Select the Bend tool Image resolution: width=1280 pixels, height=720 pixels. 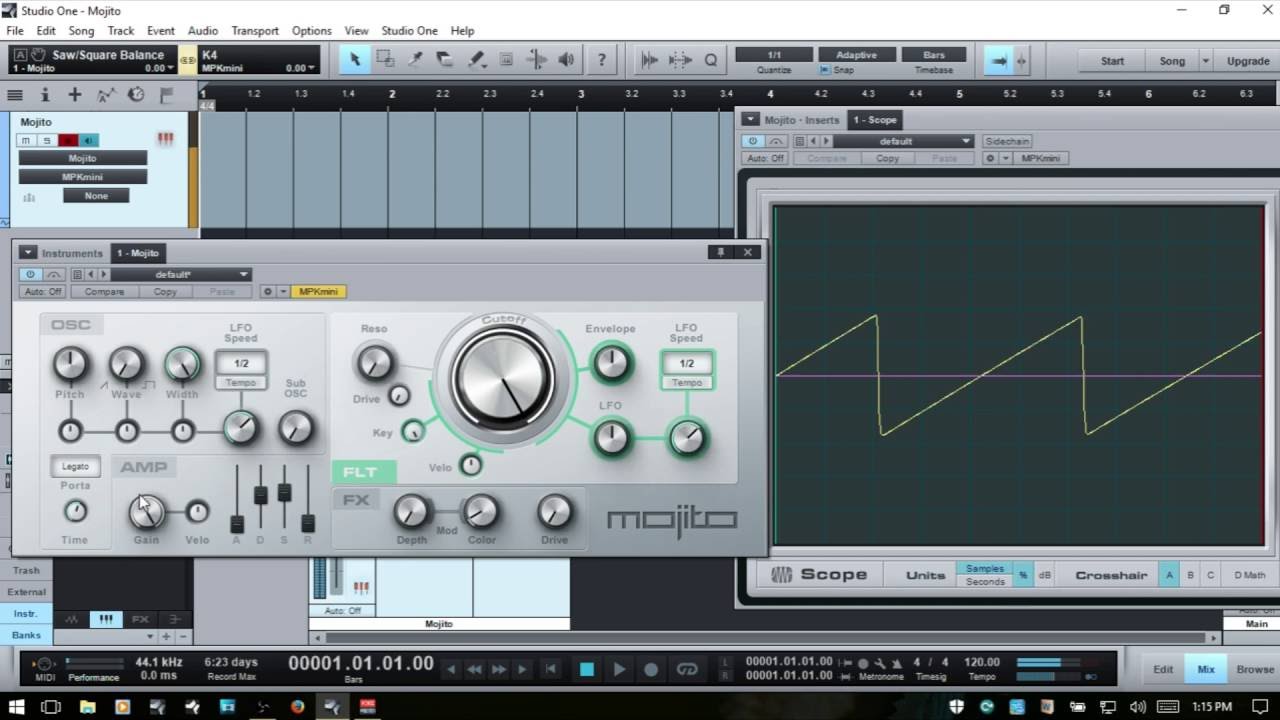pyautogui.click(x=536, y=60)
